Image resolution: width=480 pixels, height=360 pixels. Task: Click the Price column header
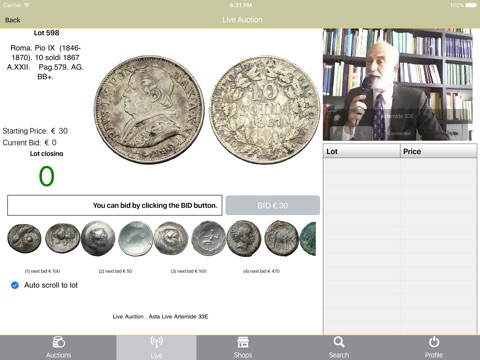coord(439,151)
